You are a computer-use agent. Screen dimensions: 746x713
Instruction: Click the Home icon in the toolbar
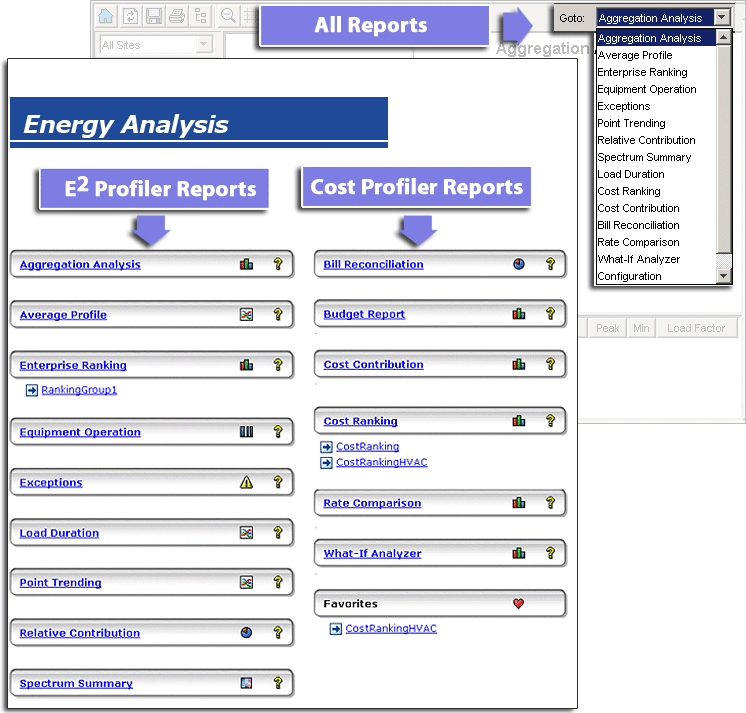105,16
